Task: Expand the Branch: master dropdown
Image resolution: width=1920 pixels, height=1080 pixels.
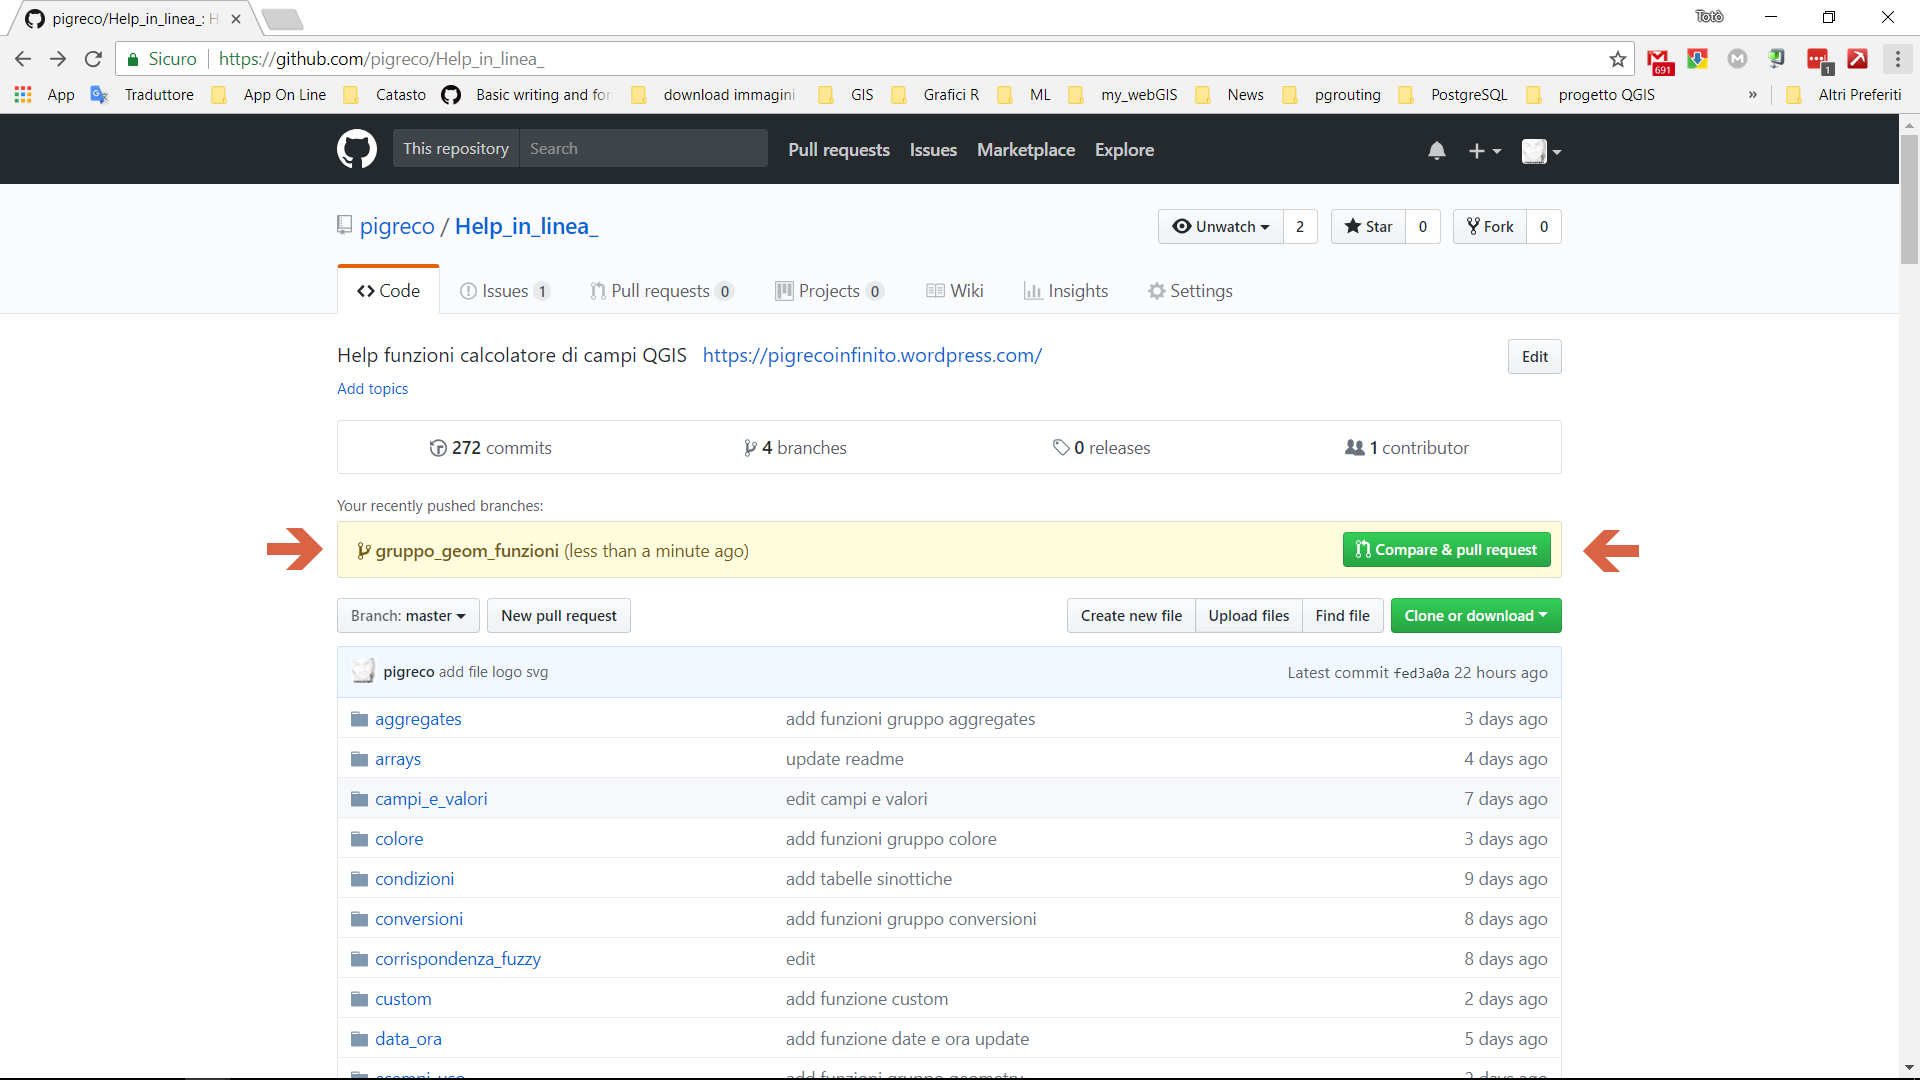Action: tap(408, 616)
